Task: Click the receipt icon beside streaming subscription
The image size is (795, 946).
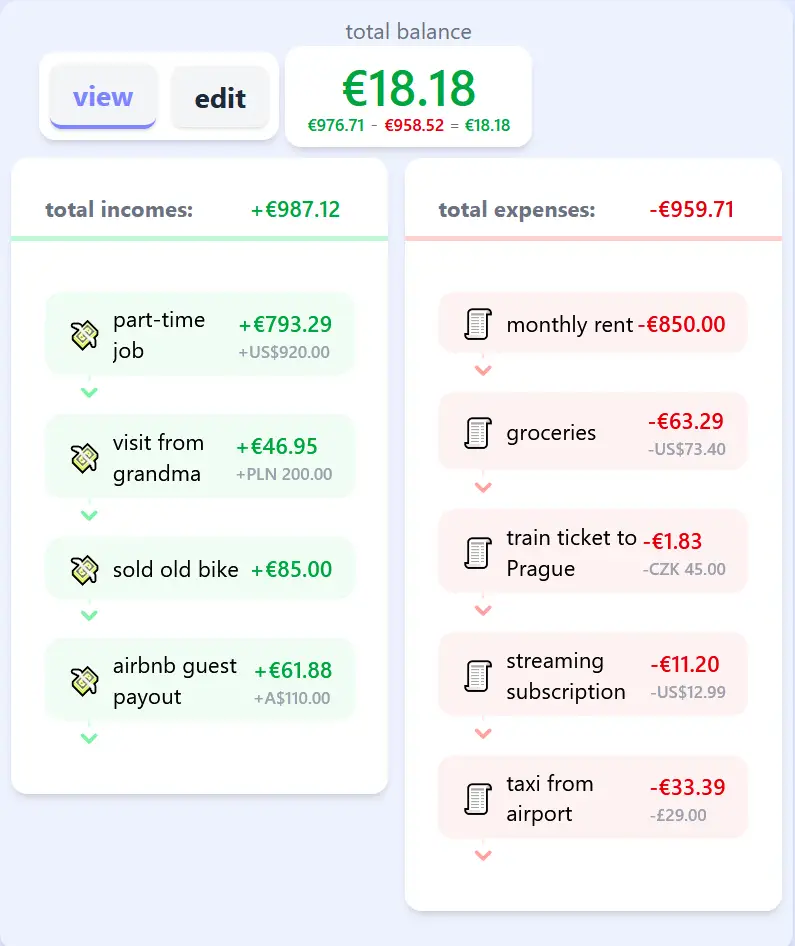Action: tap(478, 676)
